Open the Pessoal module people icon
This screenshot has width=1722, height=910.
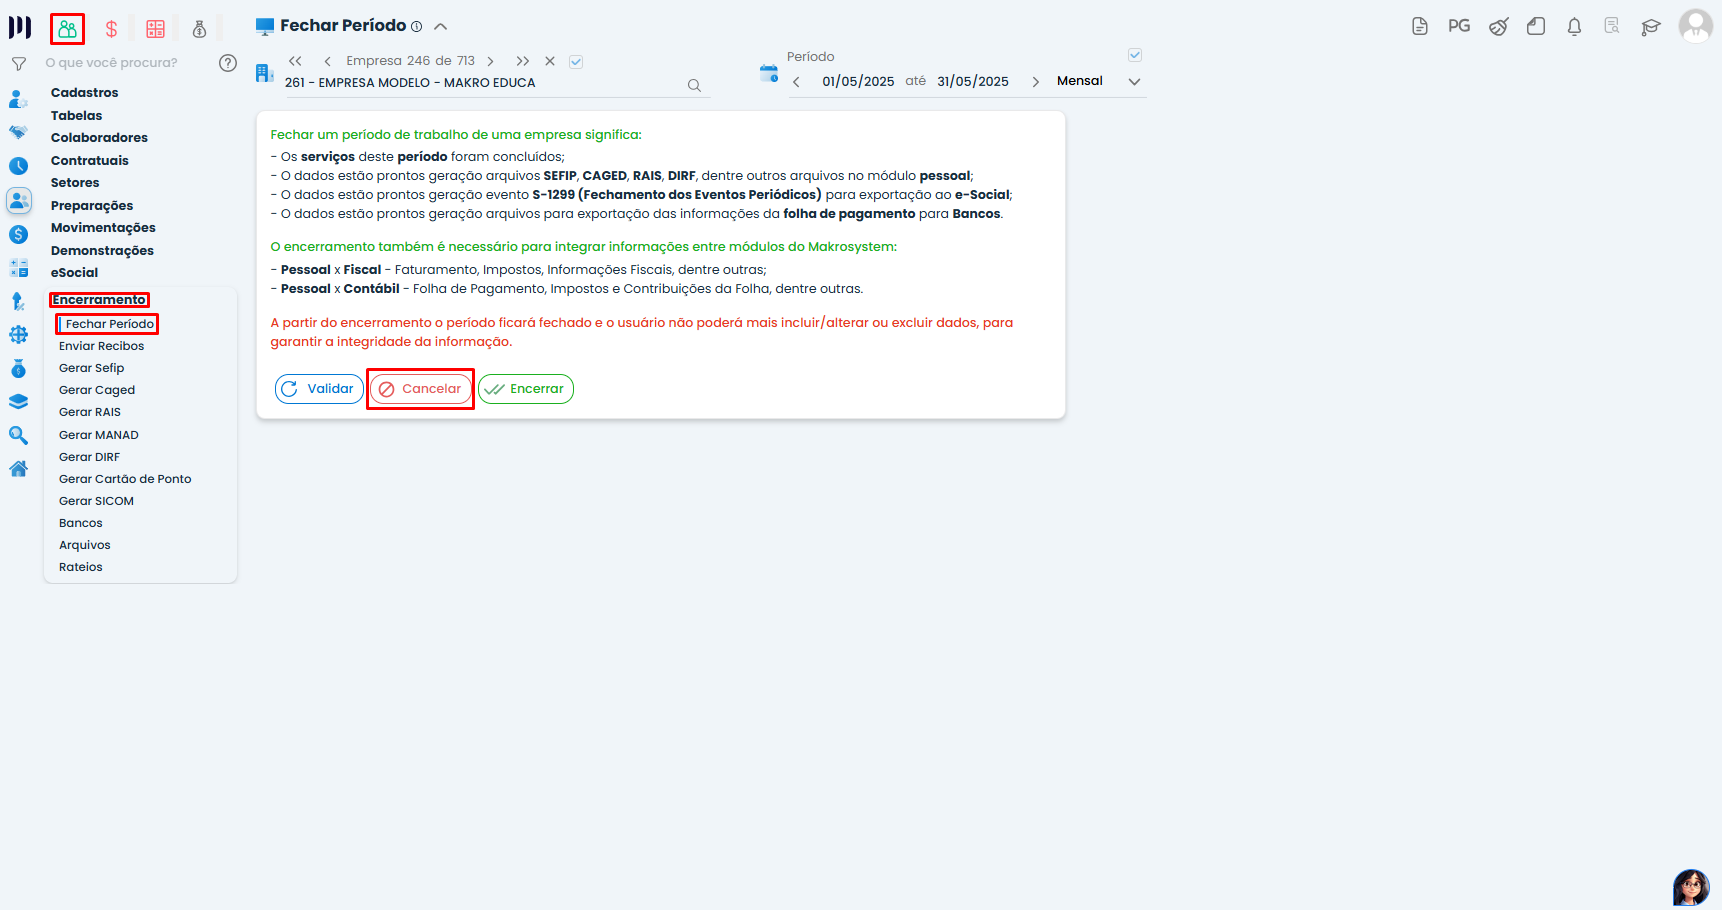[67, 29]
